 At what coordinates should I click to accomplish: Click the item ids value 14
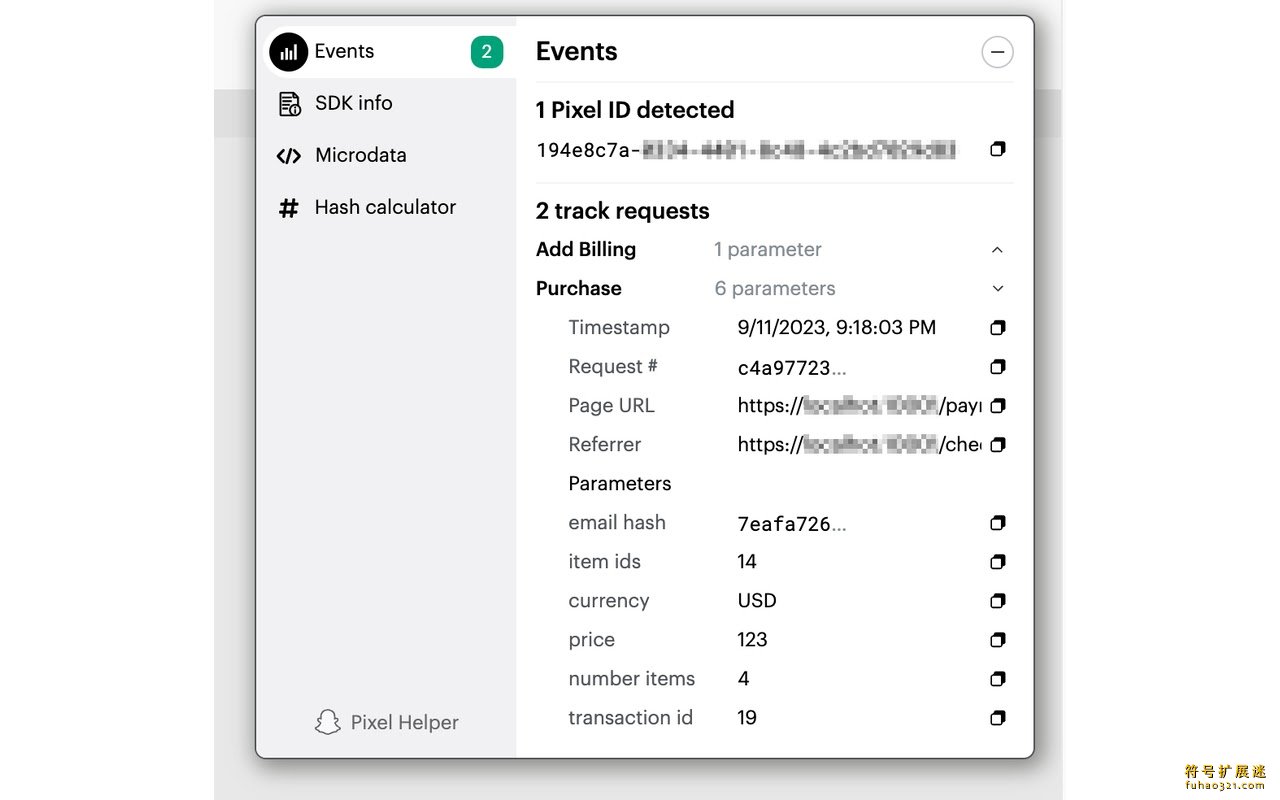(x=747, y=562)
